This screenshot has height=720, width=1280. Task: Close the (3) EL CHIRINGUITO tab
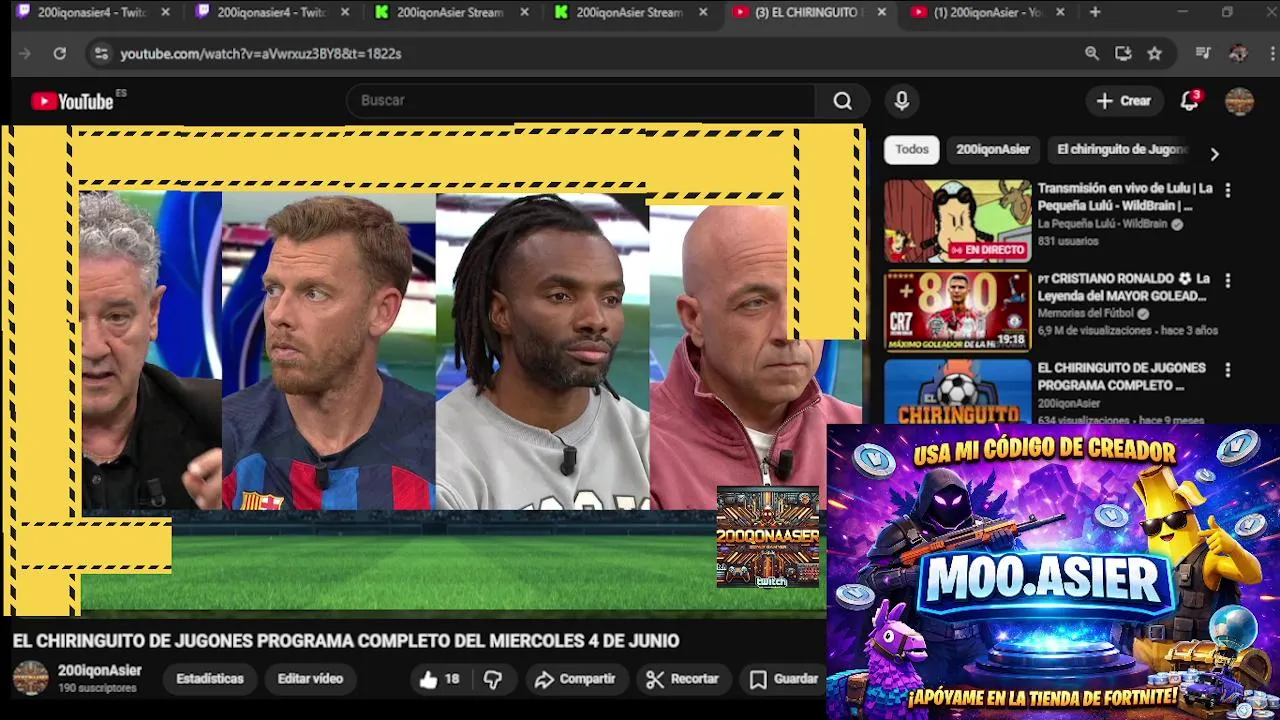(x=881, y=12)
